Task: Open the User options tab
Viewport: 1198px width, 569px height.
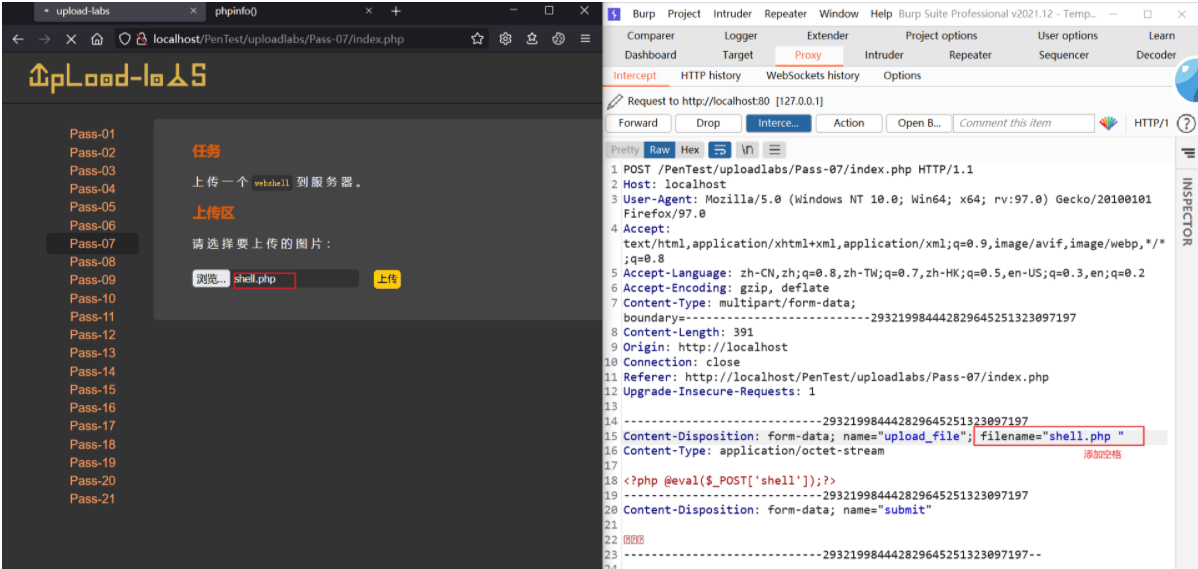Action: 1067,35
